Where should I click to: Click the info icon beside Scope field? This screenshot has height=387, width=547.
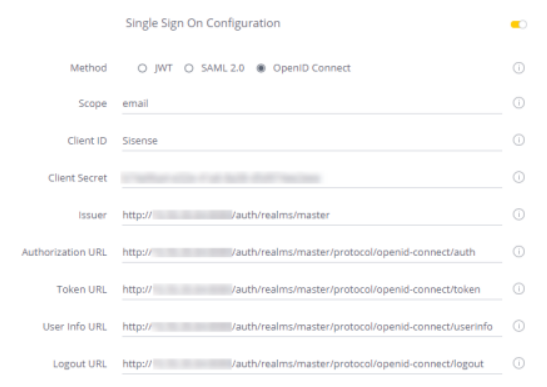tap(518, 103)
